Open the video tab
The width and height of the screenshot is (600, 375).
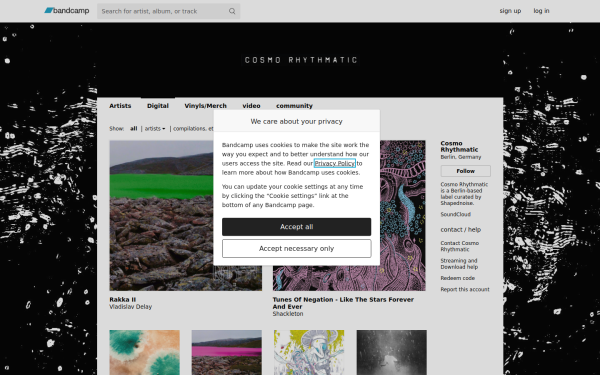(251, 106)
